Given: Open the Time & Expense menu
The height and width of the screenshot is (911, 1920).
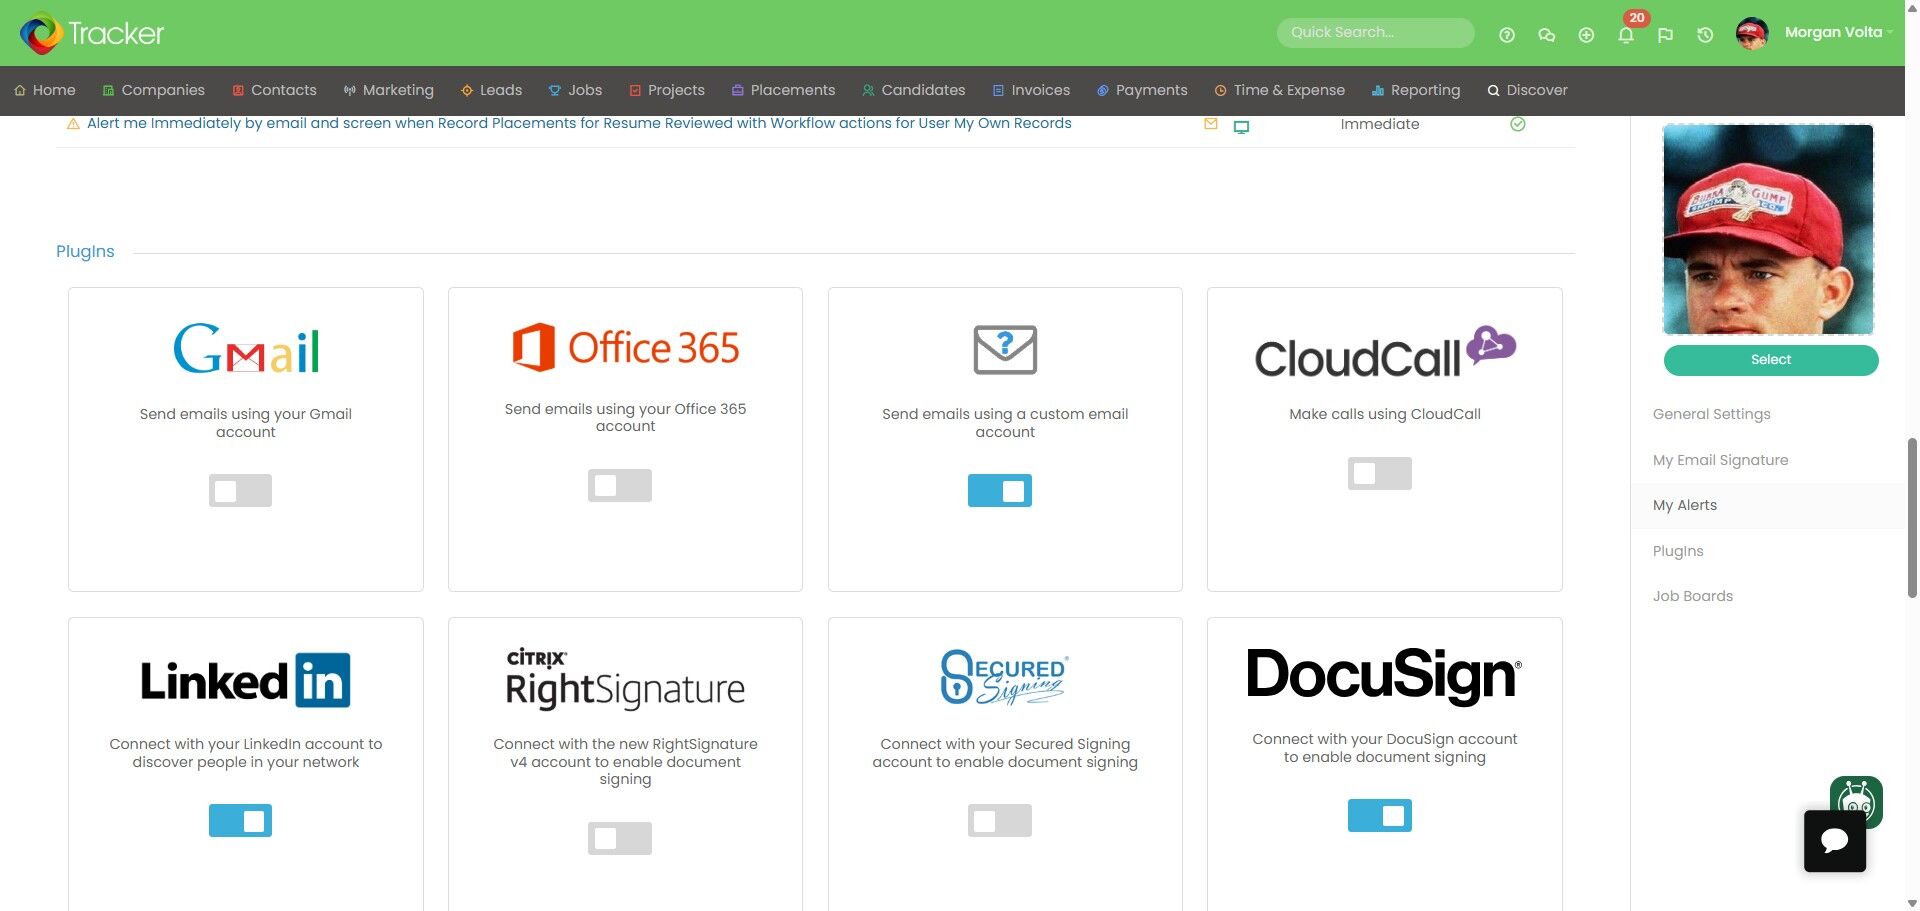Looking at the screenshot, I should (1280, 90).
